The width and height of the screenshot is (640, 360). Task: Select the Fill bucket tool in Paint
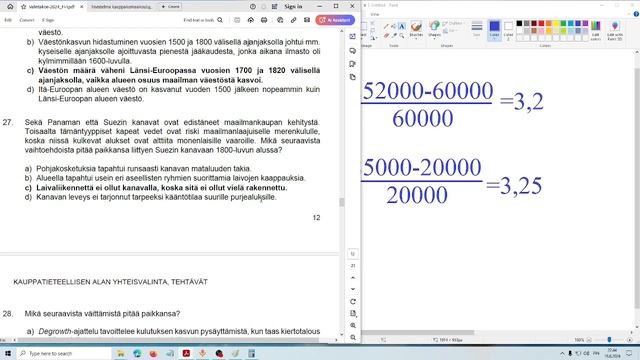394,27
